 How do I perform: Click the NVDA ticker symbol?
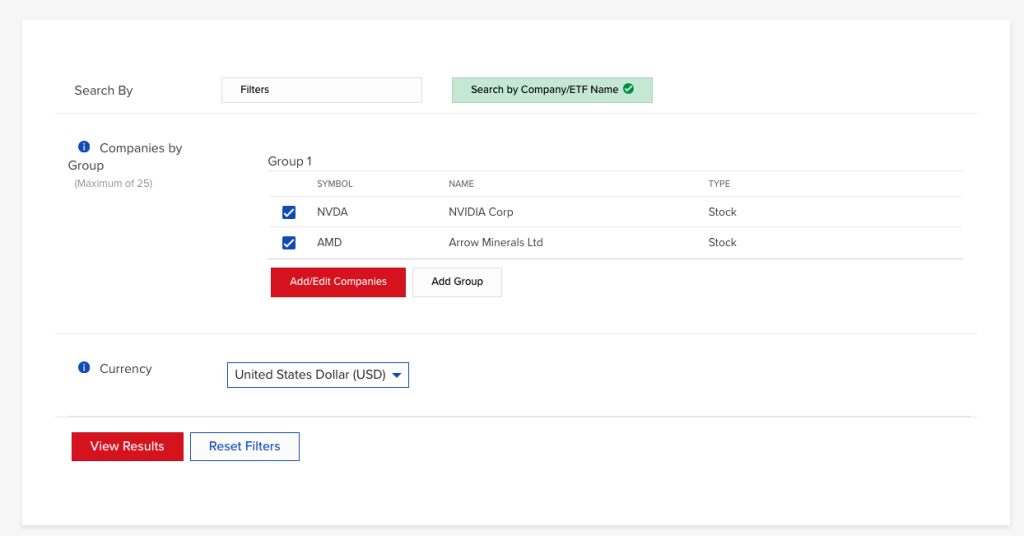(x=332, y=212)
